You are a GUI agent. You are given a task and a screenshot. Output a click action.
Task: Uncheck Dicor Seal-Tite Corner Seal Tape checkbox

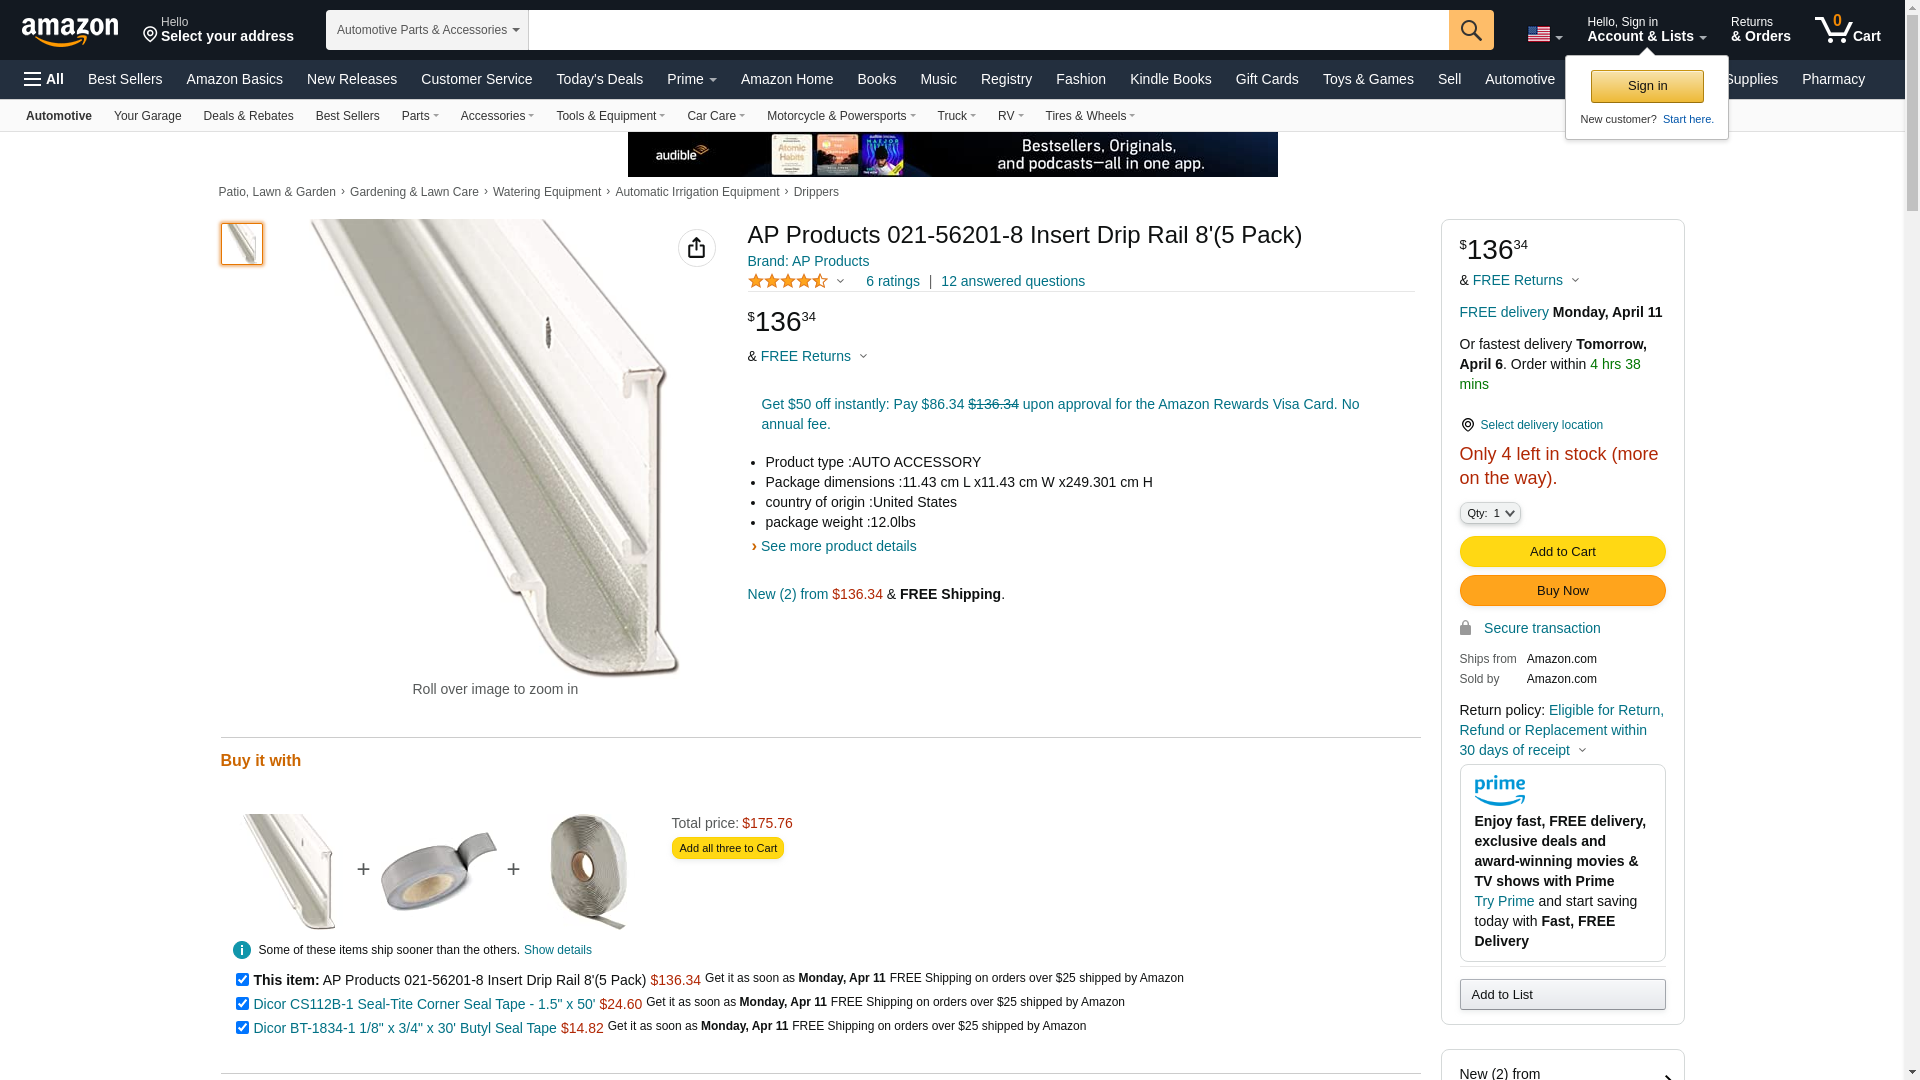242,1004
